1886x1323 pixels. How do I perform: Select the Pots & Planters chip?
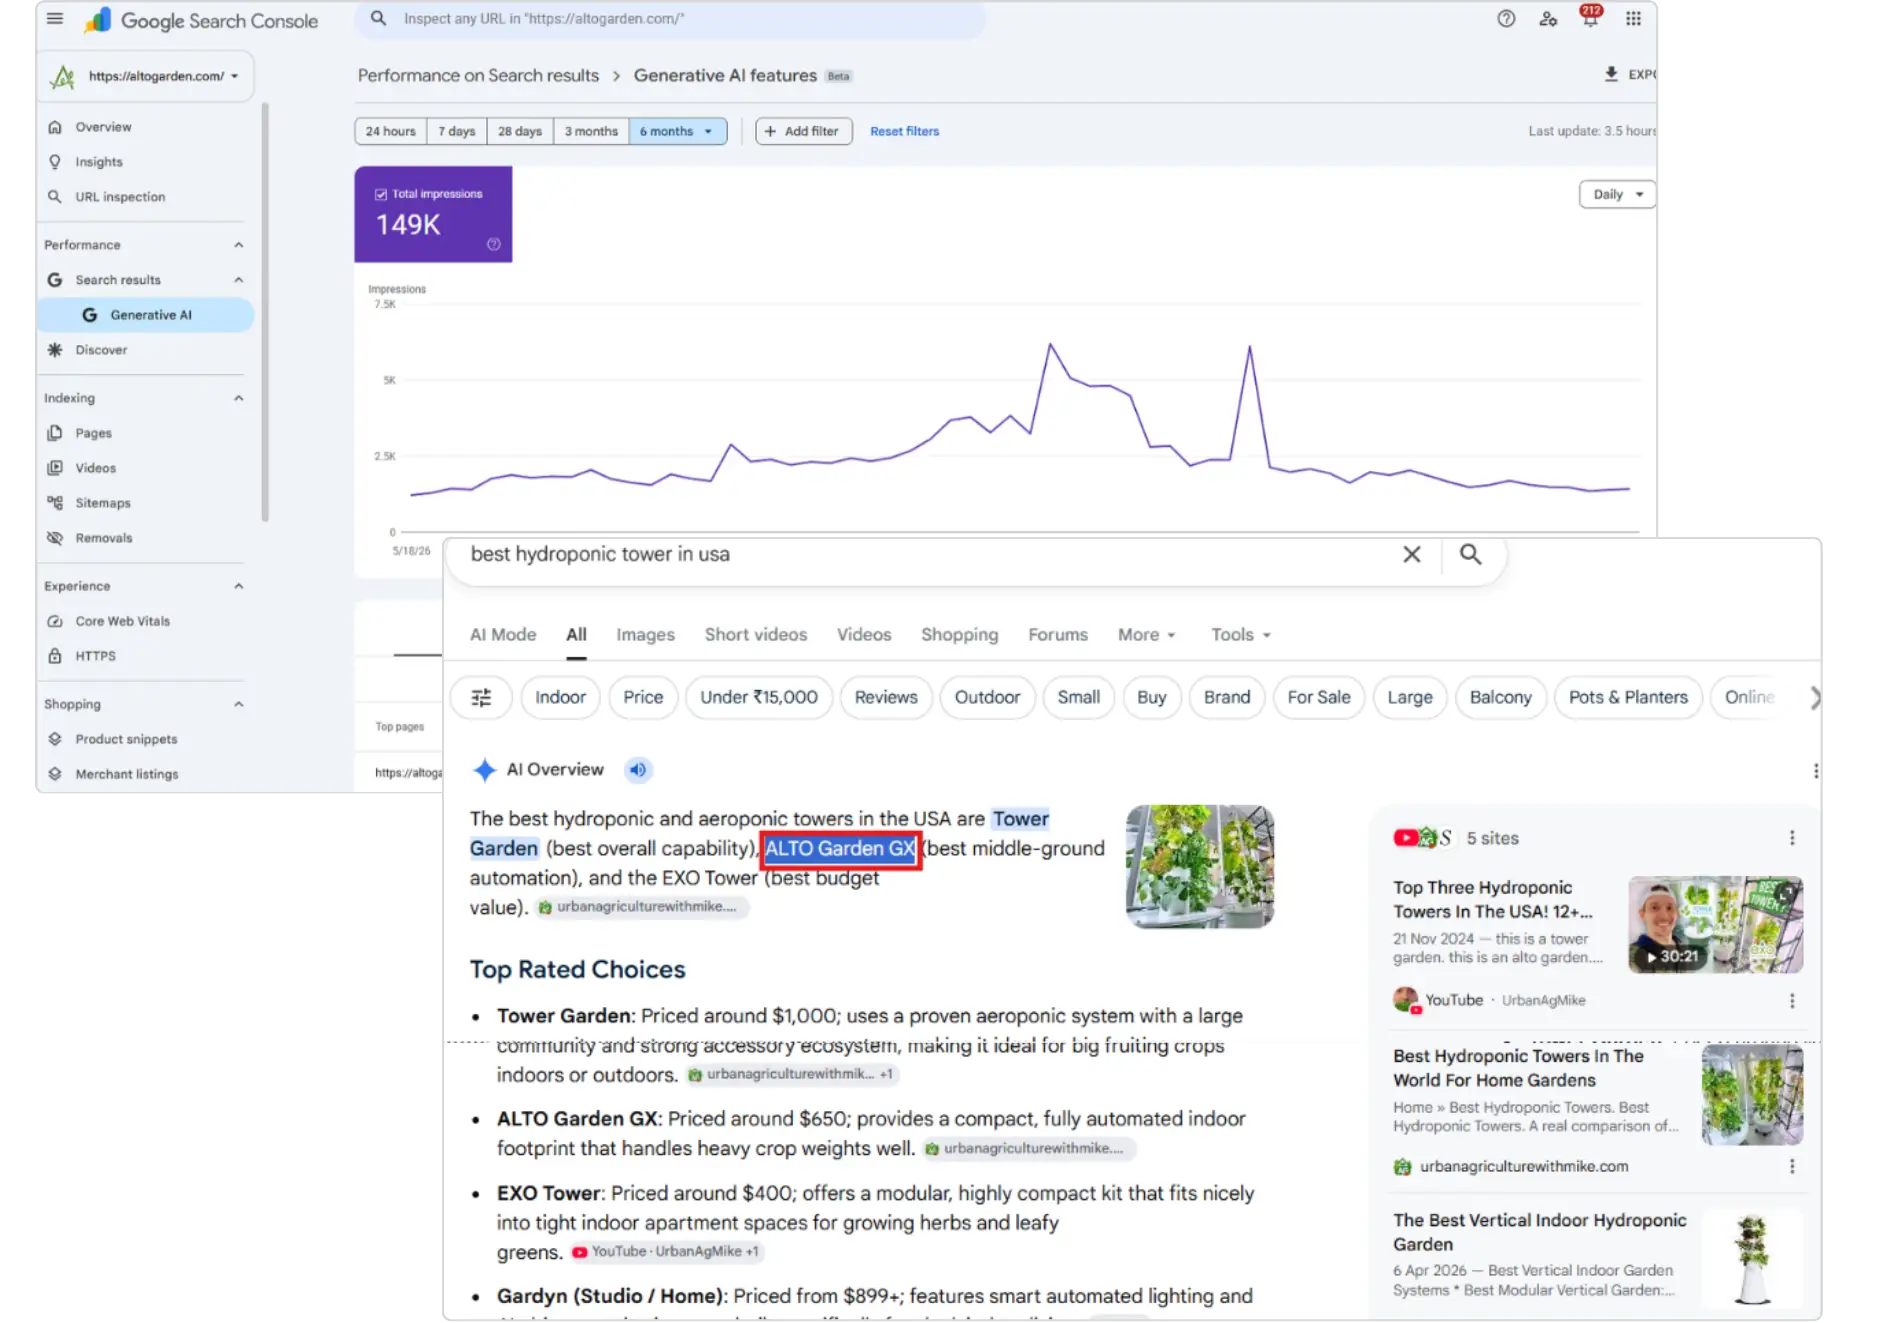[1627, 697]
